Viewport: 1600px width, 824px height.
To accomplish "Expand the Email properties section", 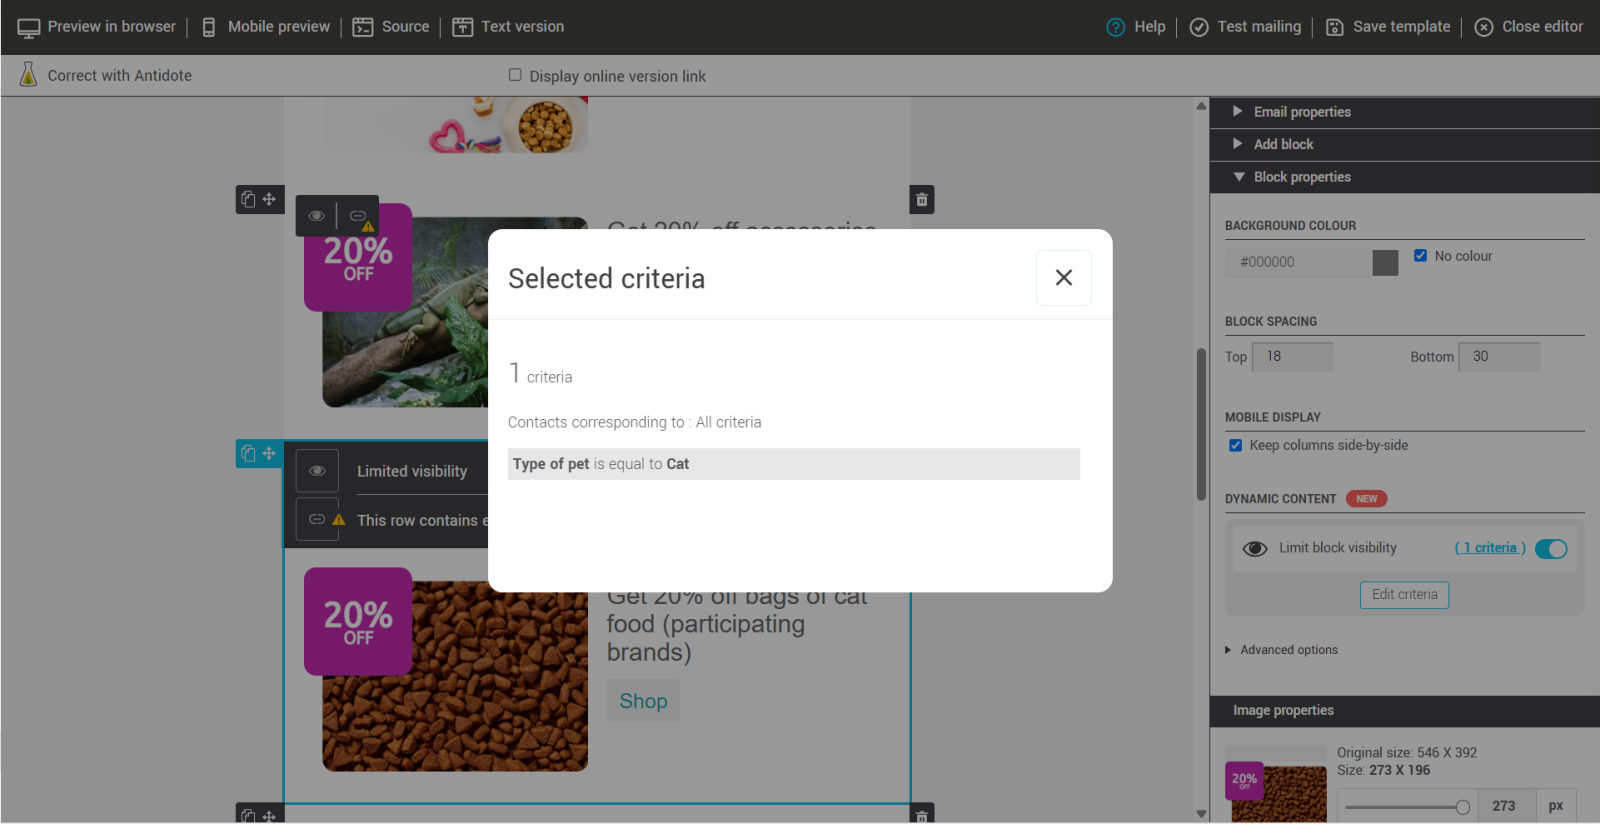I will point(1301,112).
